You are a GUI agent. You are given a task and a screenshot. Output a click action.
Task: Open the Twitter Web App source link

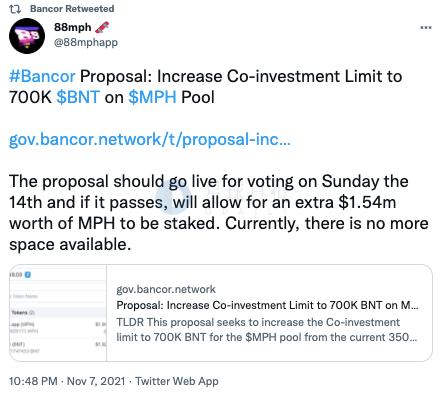coord(177,381)
